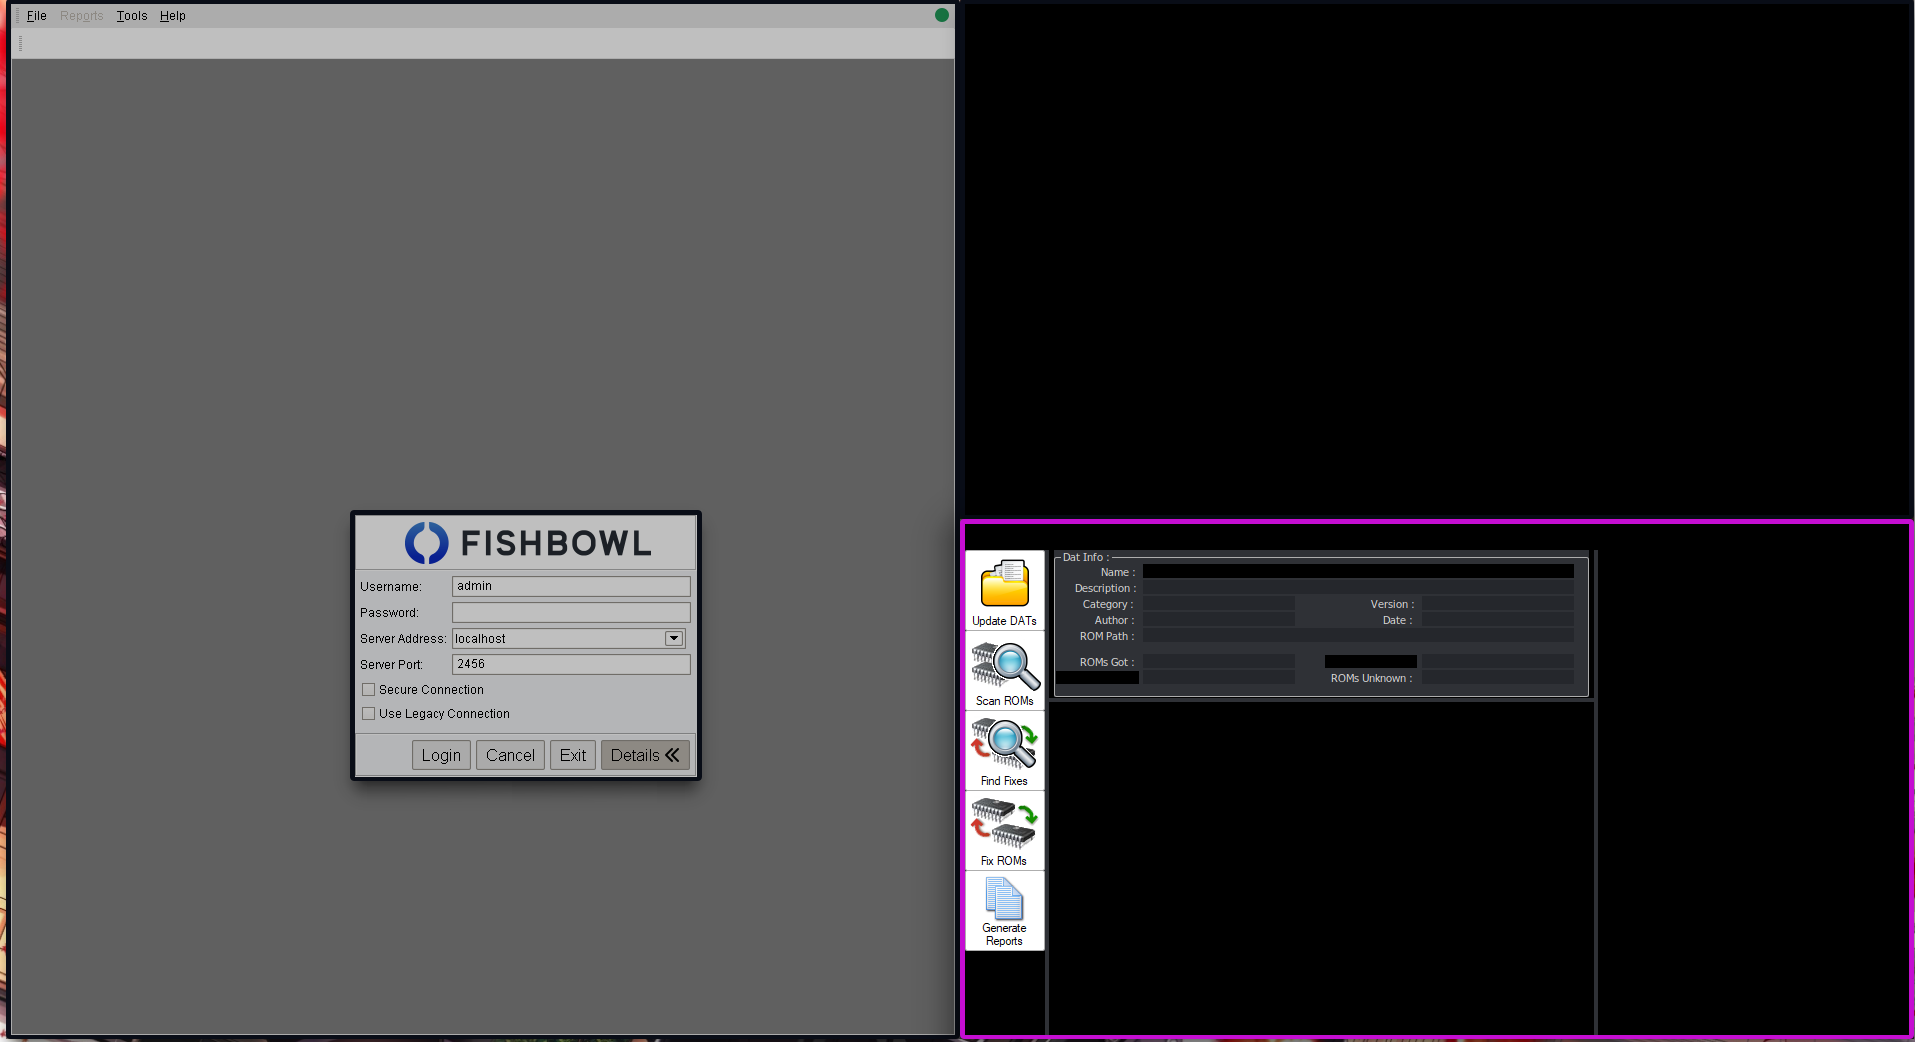Select the Server Port field showing 2456

click(x=571, y=664)
